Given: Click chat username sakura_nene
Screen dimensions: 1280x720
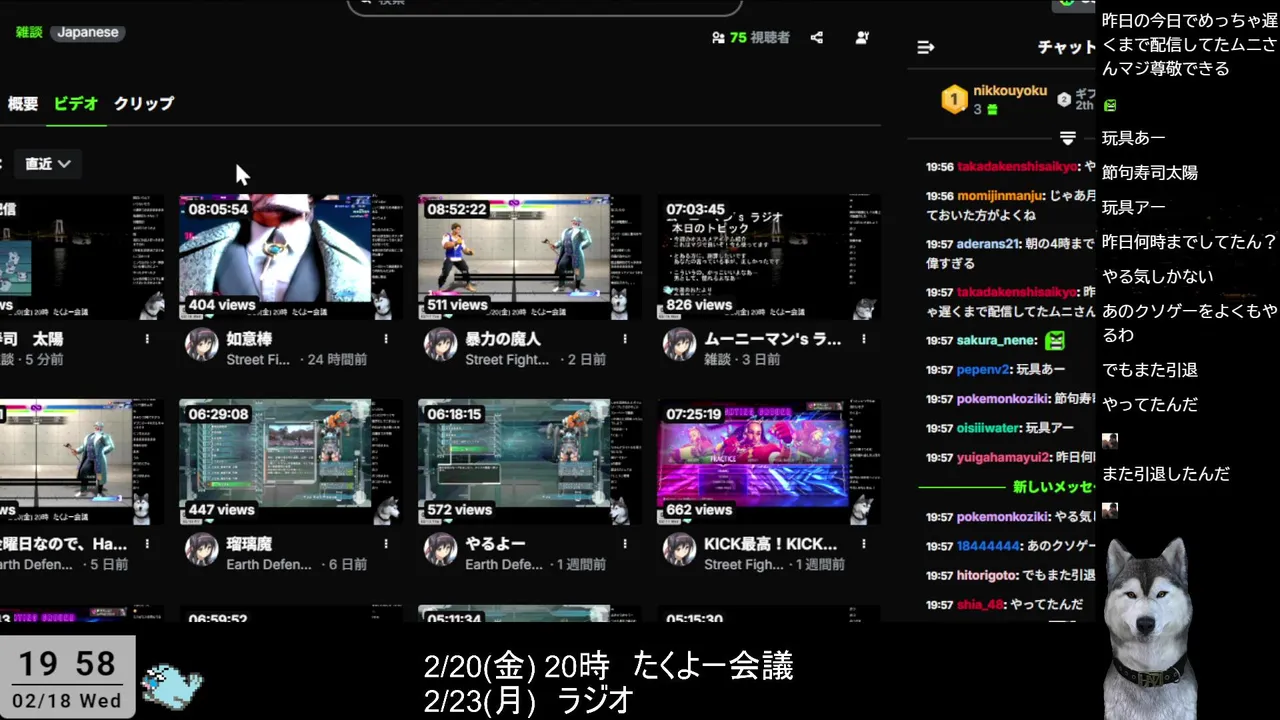Looking at the screenshot, I should 996,341.
